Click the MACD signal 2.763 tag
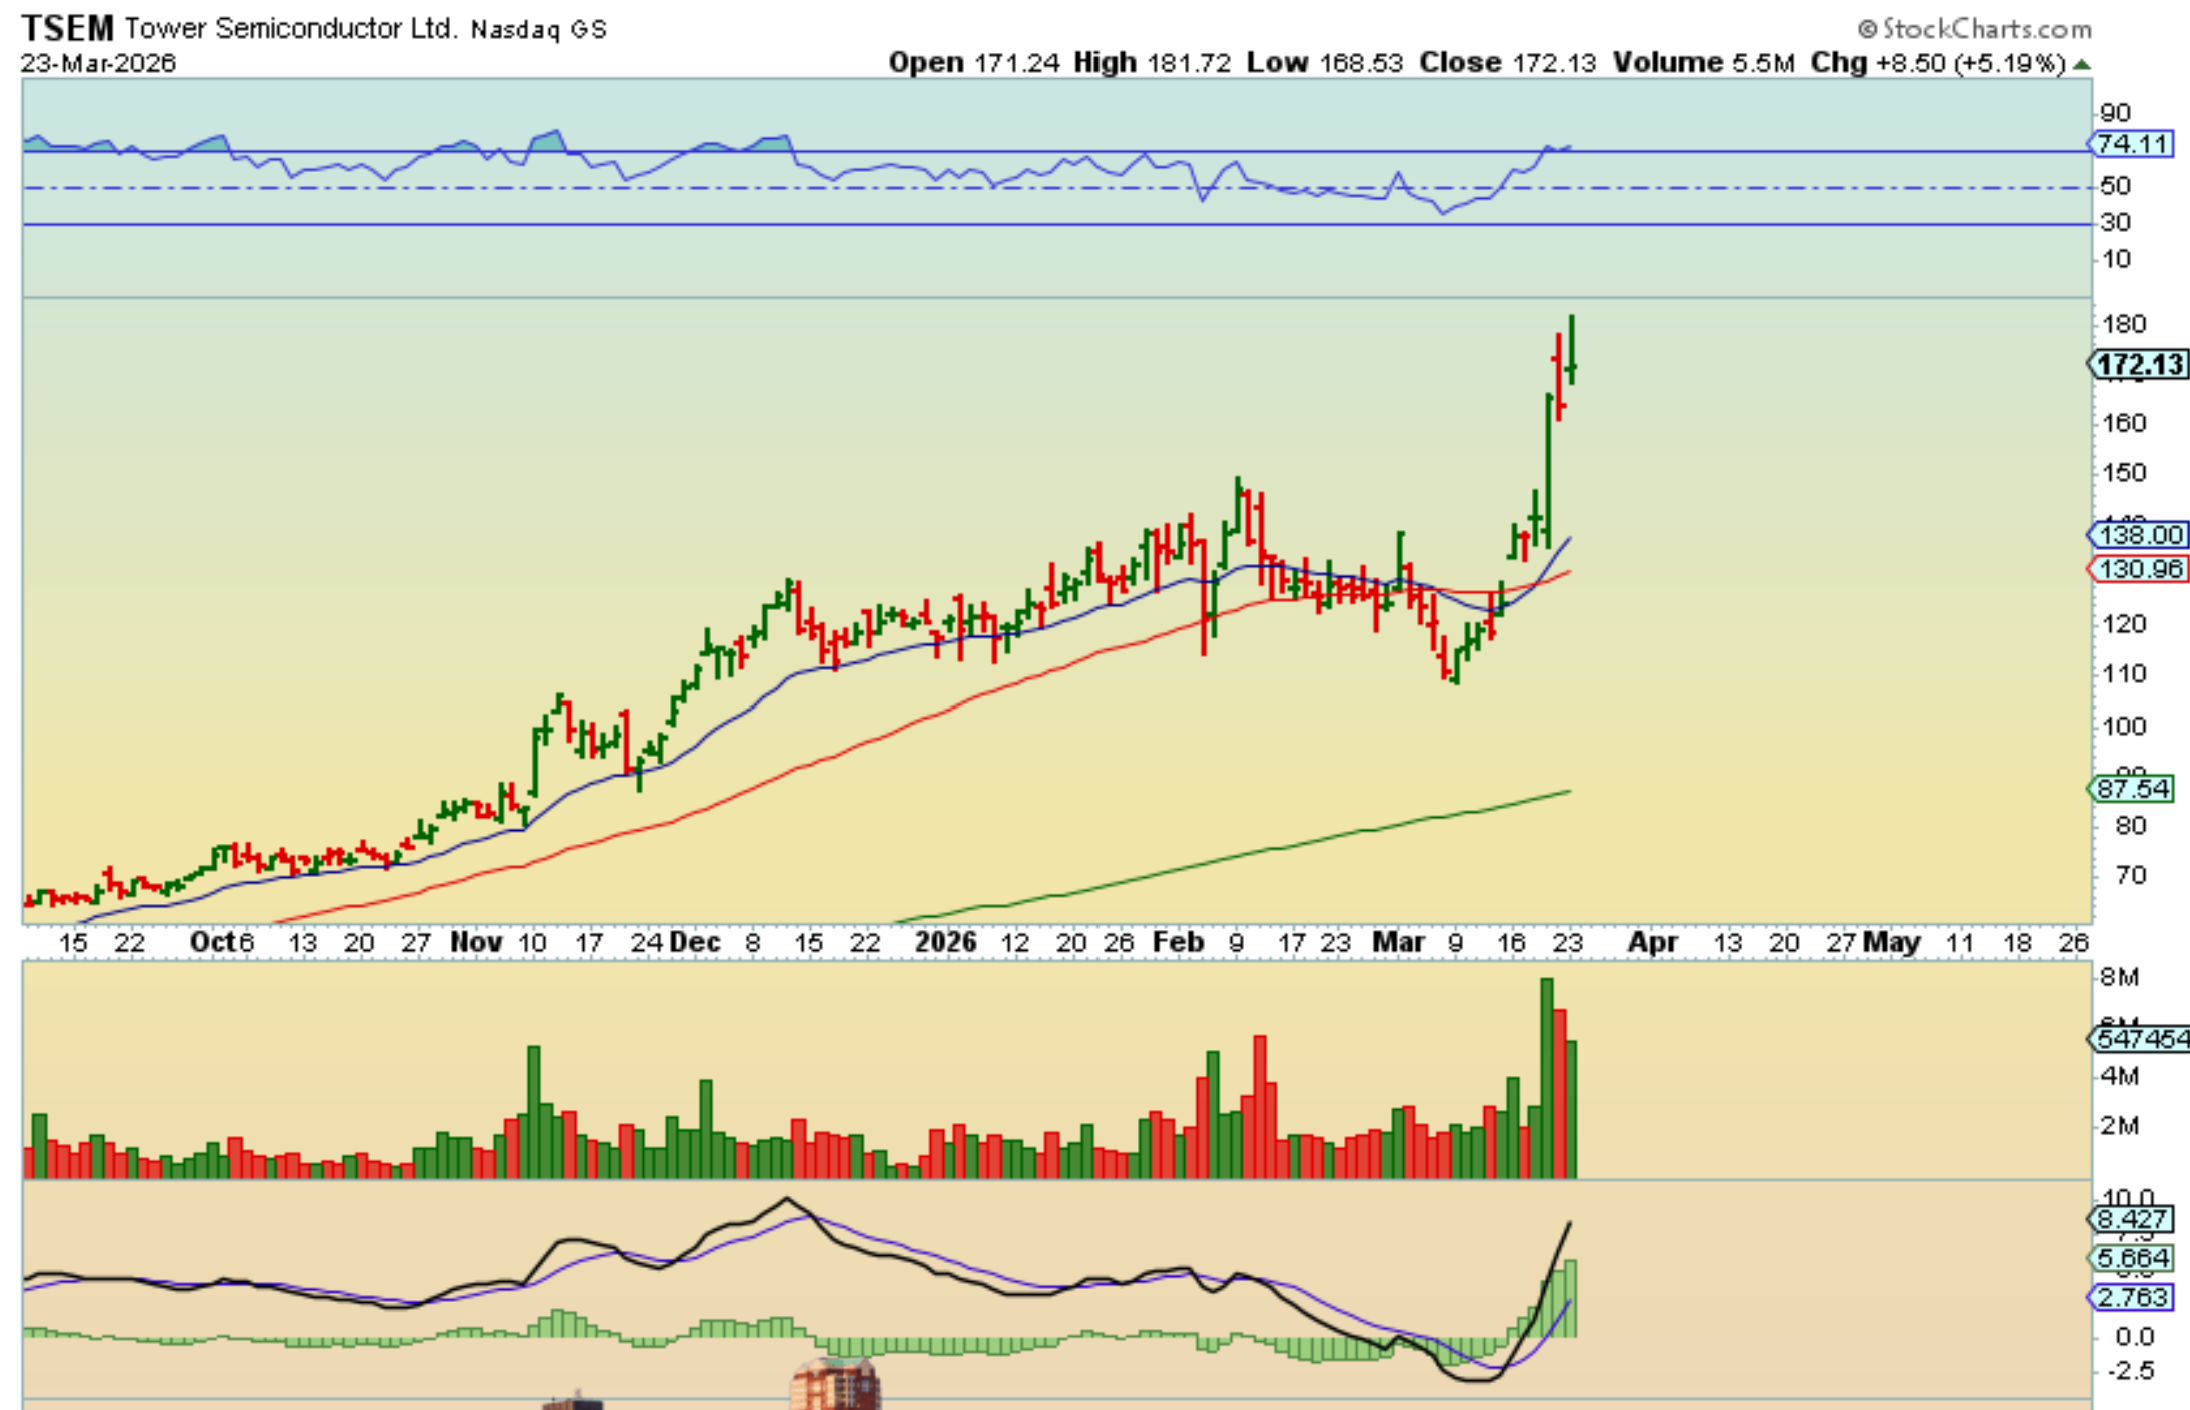The width and height of the screenshot is (2190, 1410). tap(2132, 1297)
